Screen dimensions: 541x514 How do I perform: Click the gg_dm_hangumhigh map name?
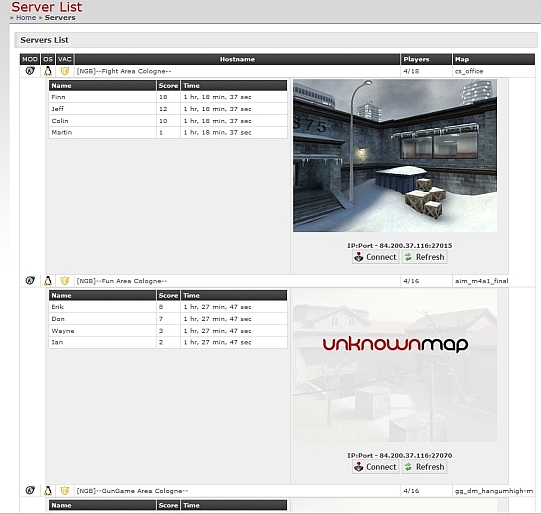pyautogui.click(x=494, y=491)
